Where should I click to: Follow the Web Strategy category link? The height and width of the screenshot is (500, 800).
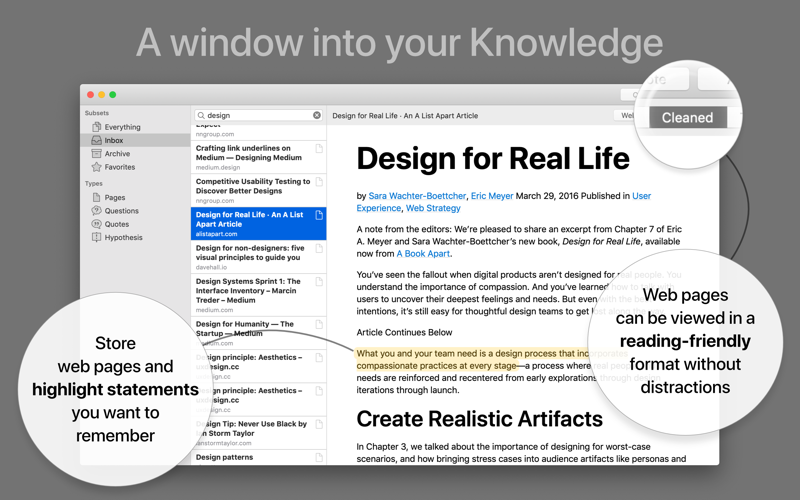[x=433, y=208]
